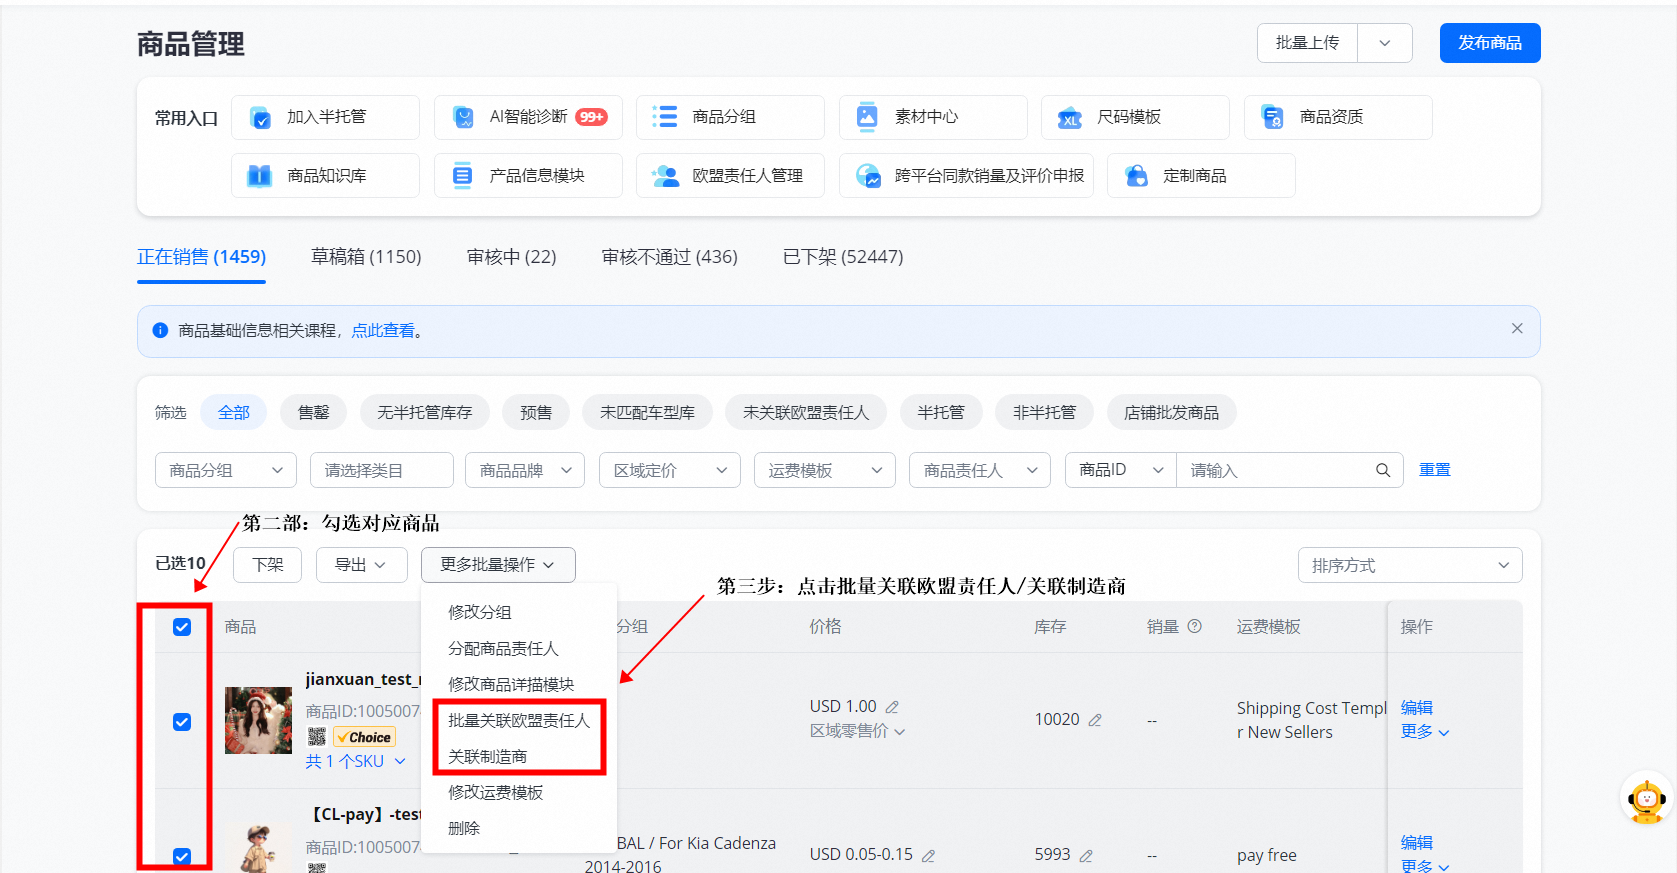Toggle checkbox for CL-pay test product row
1677x873 pixels.
point(182,856)
